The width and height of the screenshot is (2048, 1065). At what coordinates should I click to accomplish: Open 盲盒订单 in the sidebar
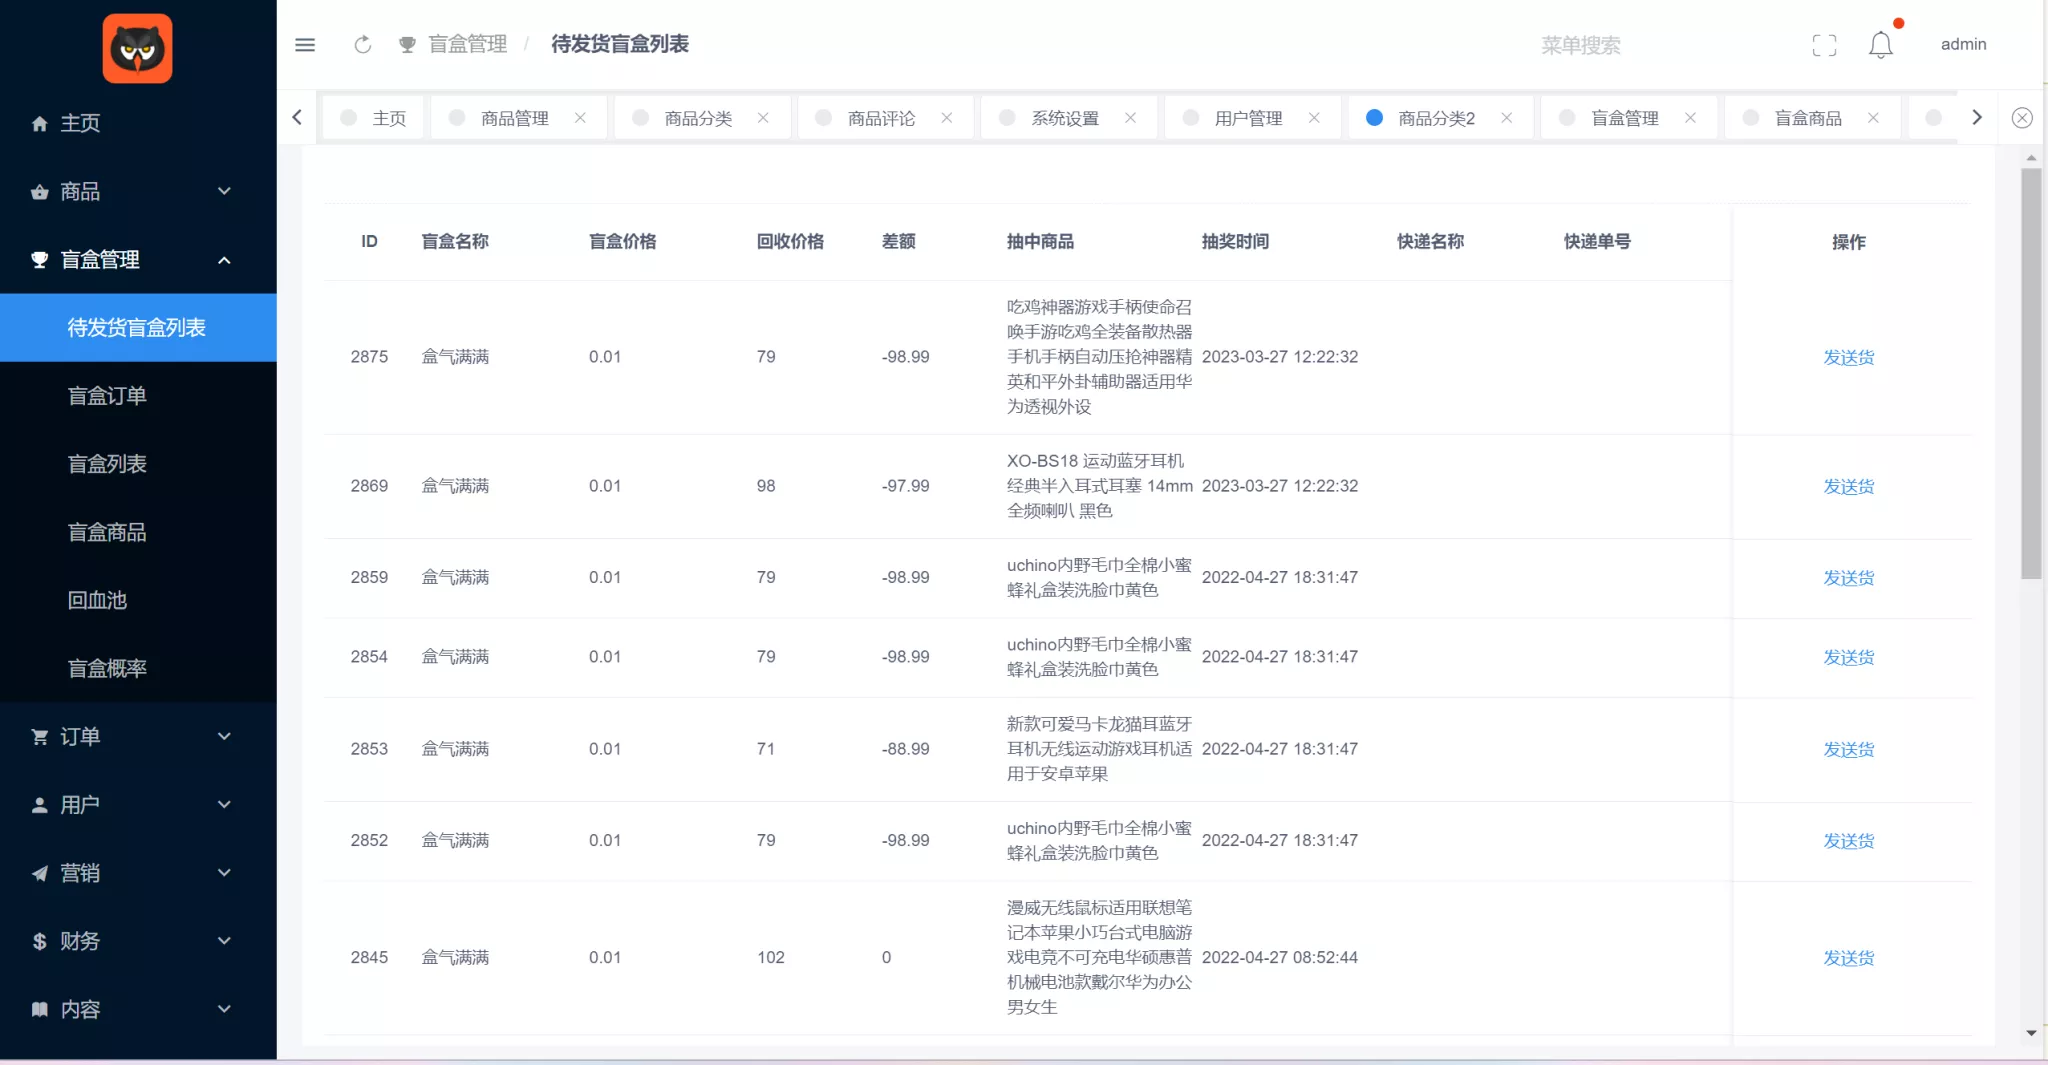(x=107, y=396)
